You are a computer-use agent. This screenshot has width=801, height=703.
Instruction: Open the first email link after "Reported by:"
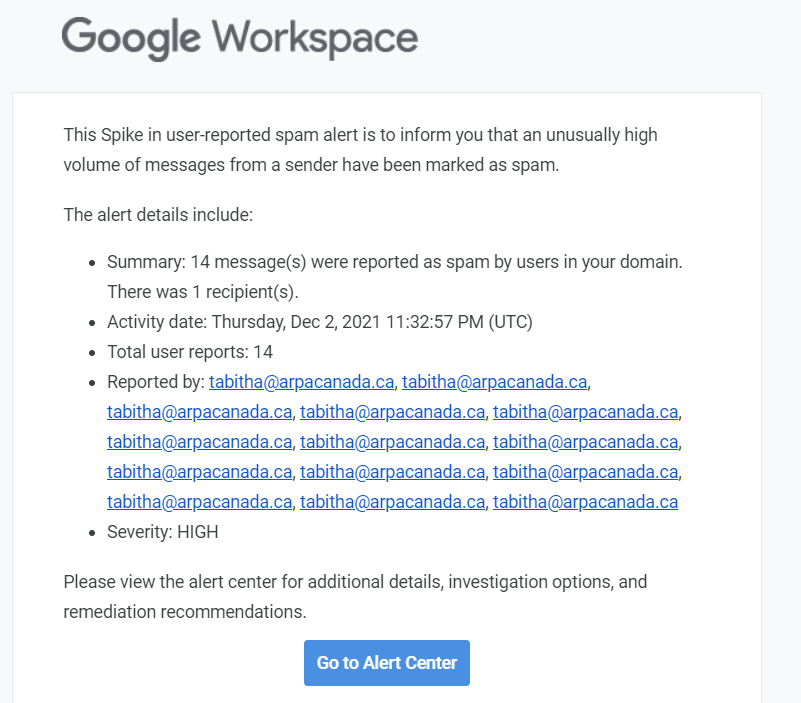pyautogui.click(x=302, y=382)
